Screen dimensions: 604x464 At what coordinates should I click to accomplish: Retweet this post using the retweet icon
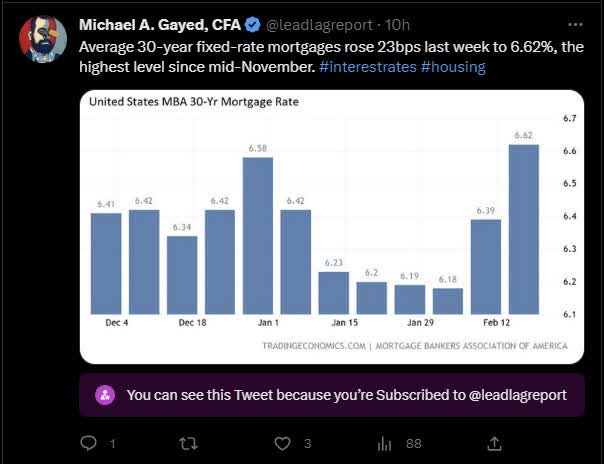186,443
